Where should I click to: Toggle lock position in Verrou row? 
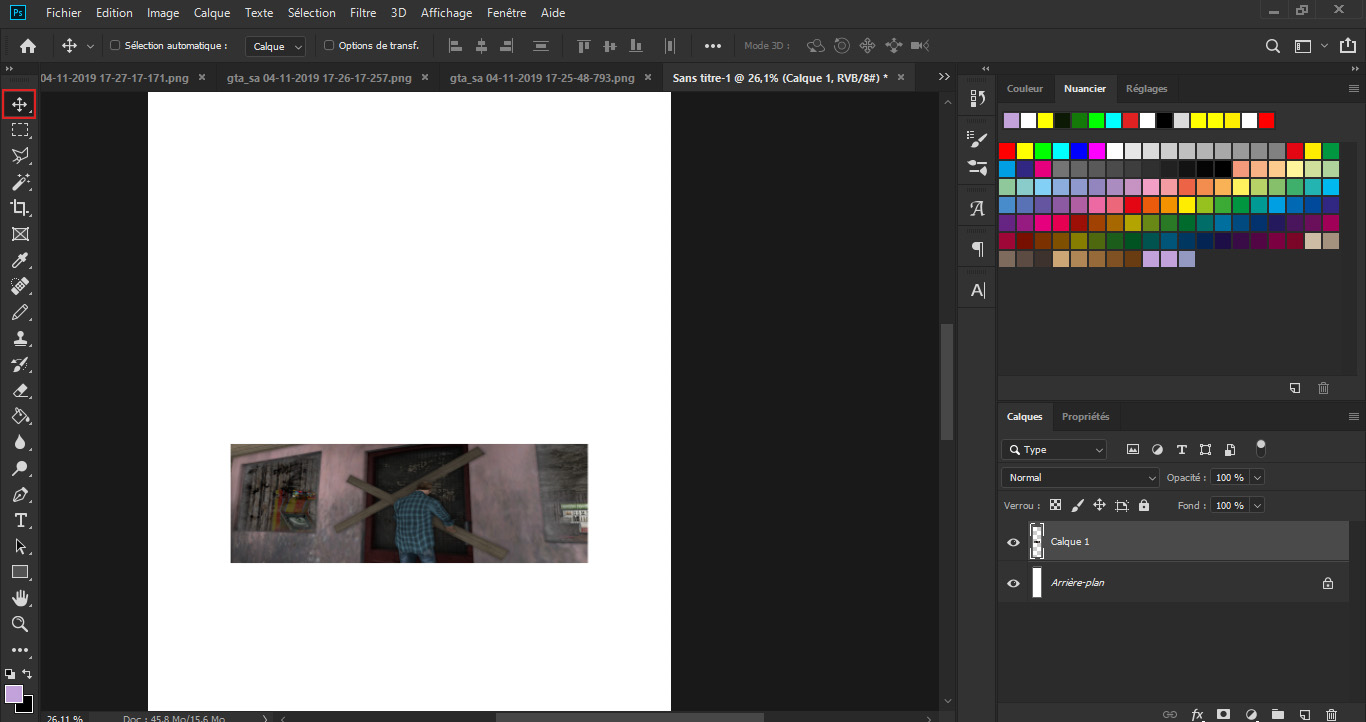pyautogui.click(x=1099, y=506)
